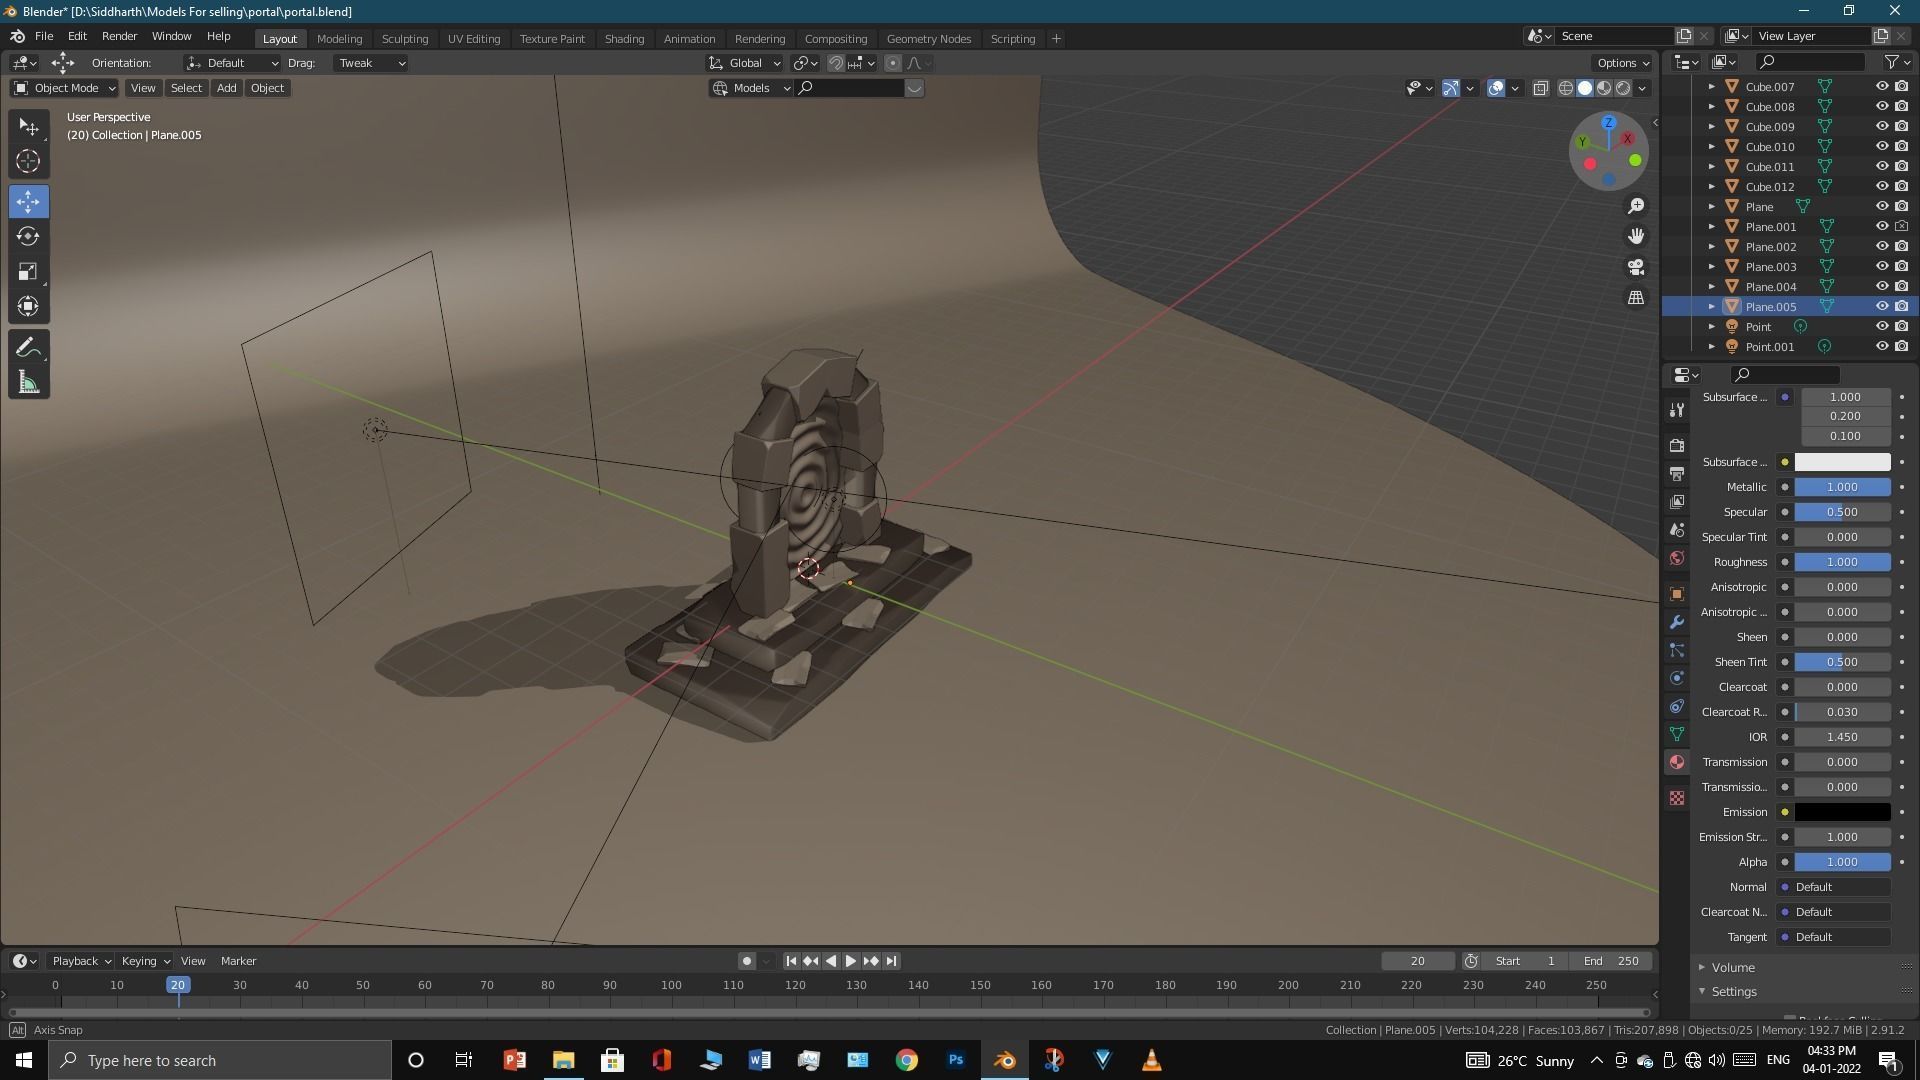Screen dimensions: 1920x1080
Task: Switch to UV Editing workspace tab
Action: click(x=474, y=39)
